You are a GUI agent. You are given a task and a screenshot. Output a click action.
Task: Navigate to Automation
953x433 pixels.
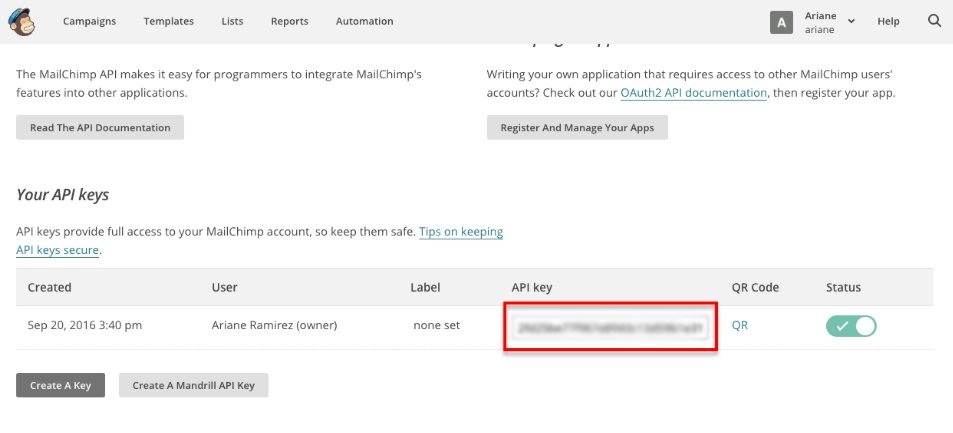coord(365,21)
